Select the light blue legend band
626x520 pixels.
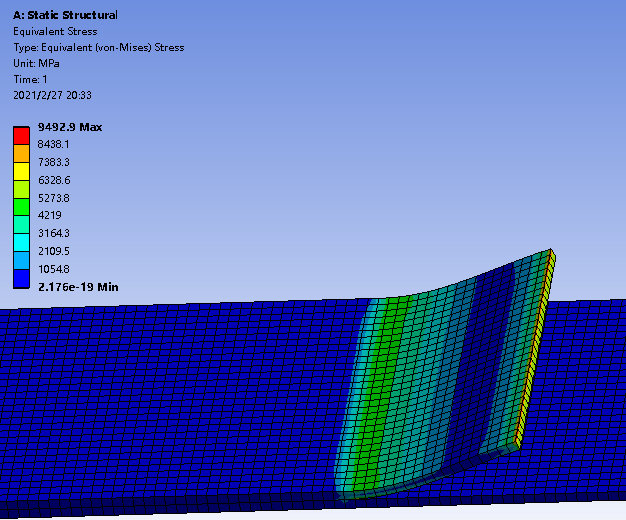pos(22,260)
